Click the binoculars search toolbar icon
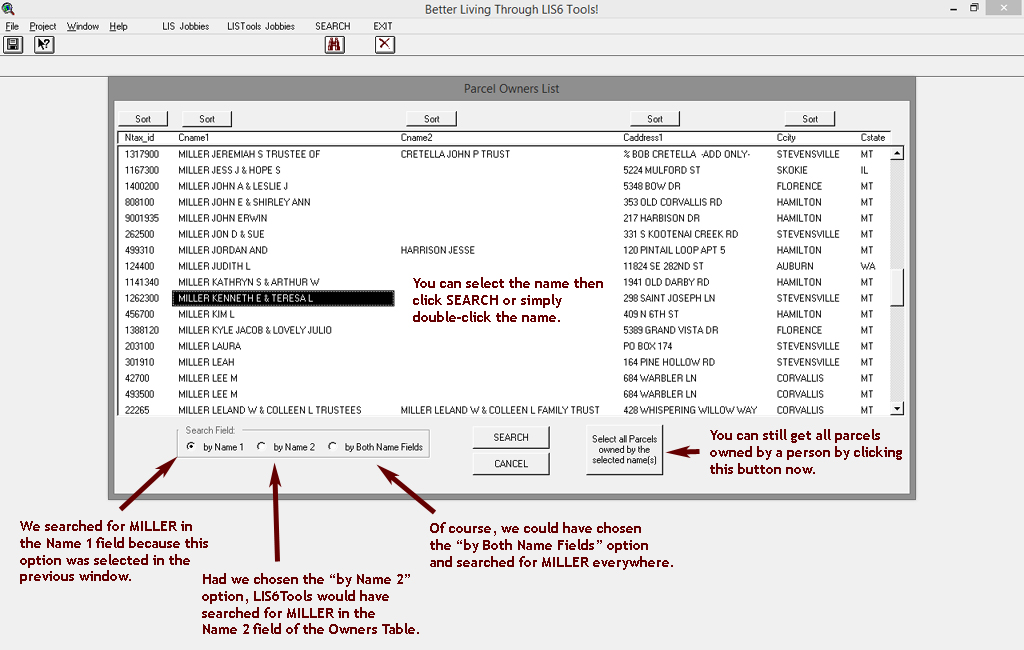The width and height of the screenshot is (1024, 650). click(x=334, y=44)
